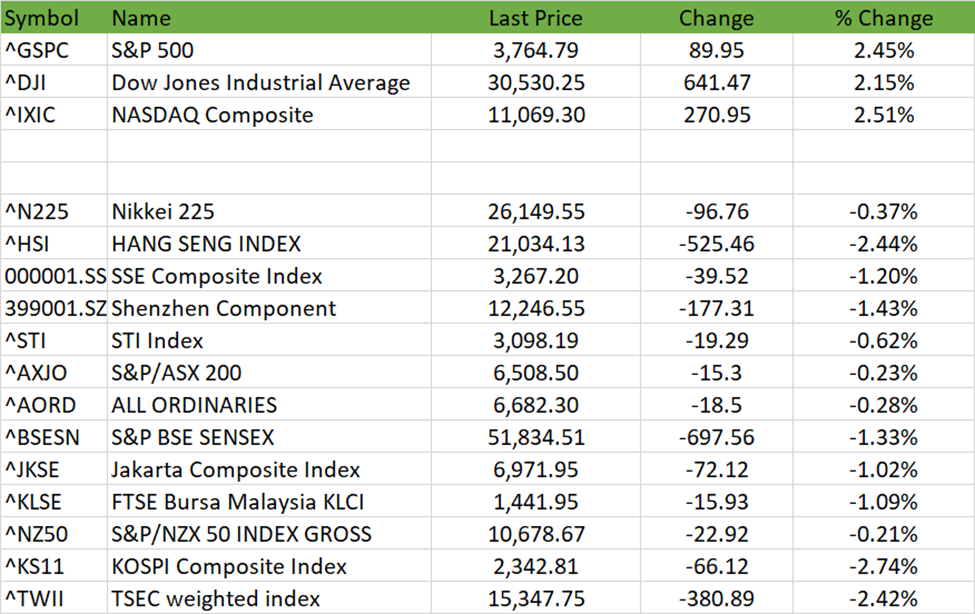Select the 'KOSPI Composite Index' cell
975x614 pixels.
pos(269,566)
